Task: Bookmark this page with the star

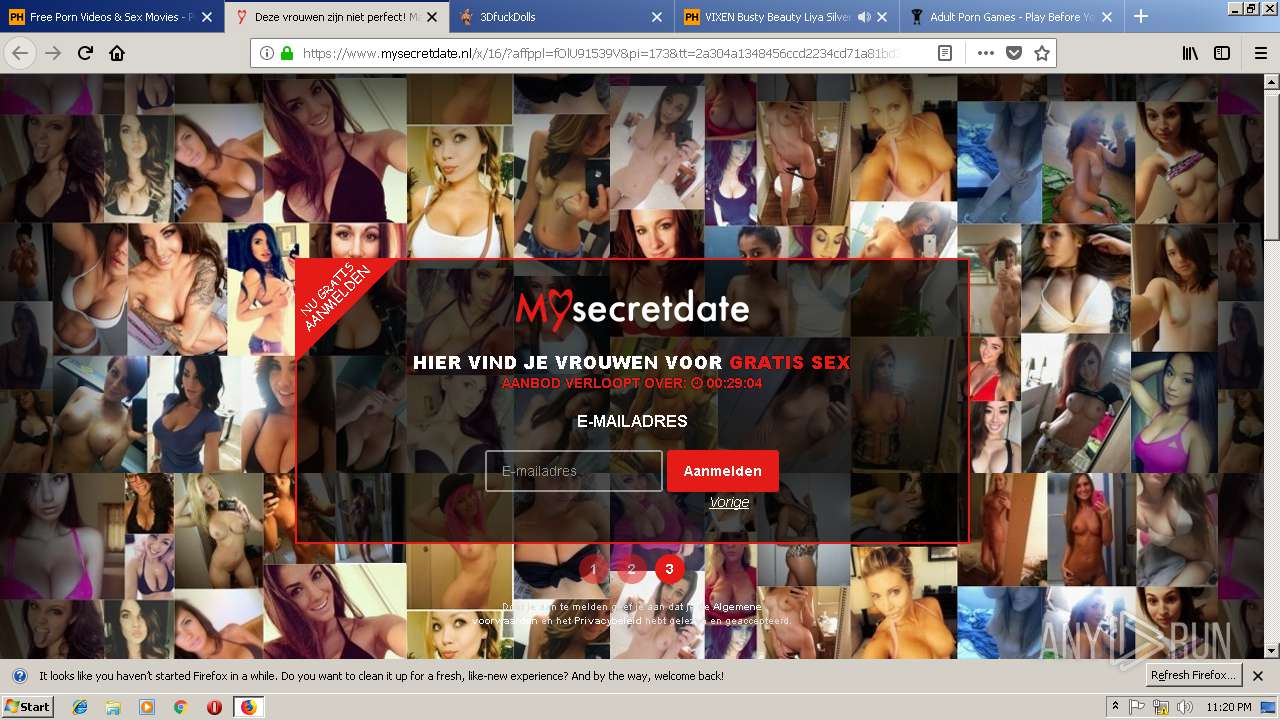Action: click(1042, 53)
